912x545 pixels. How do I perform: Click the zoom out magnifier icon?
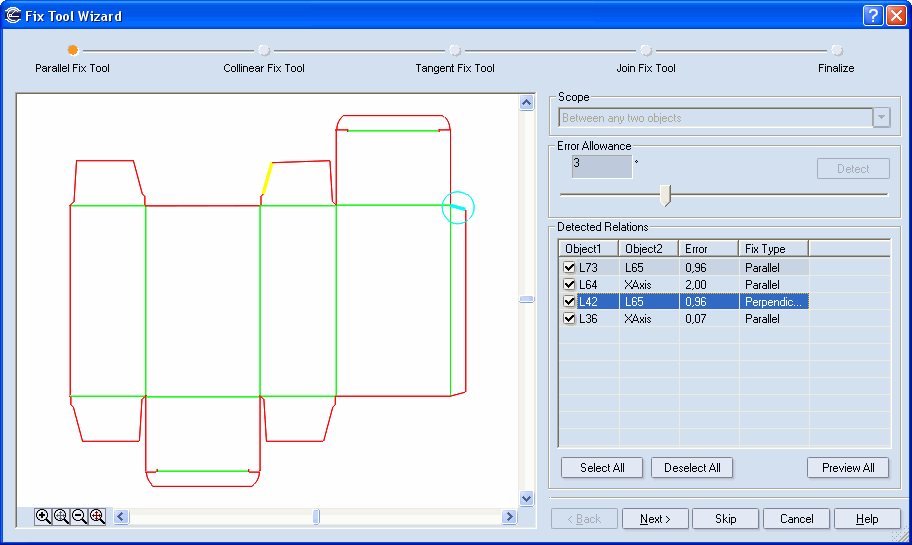coord(79,516)
